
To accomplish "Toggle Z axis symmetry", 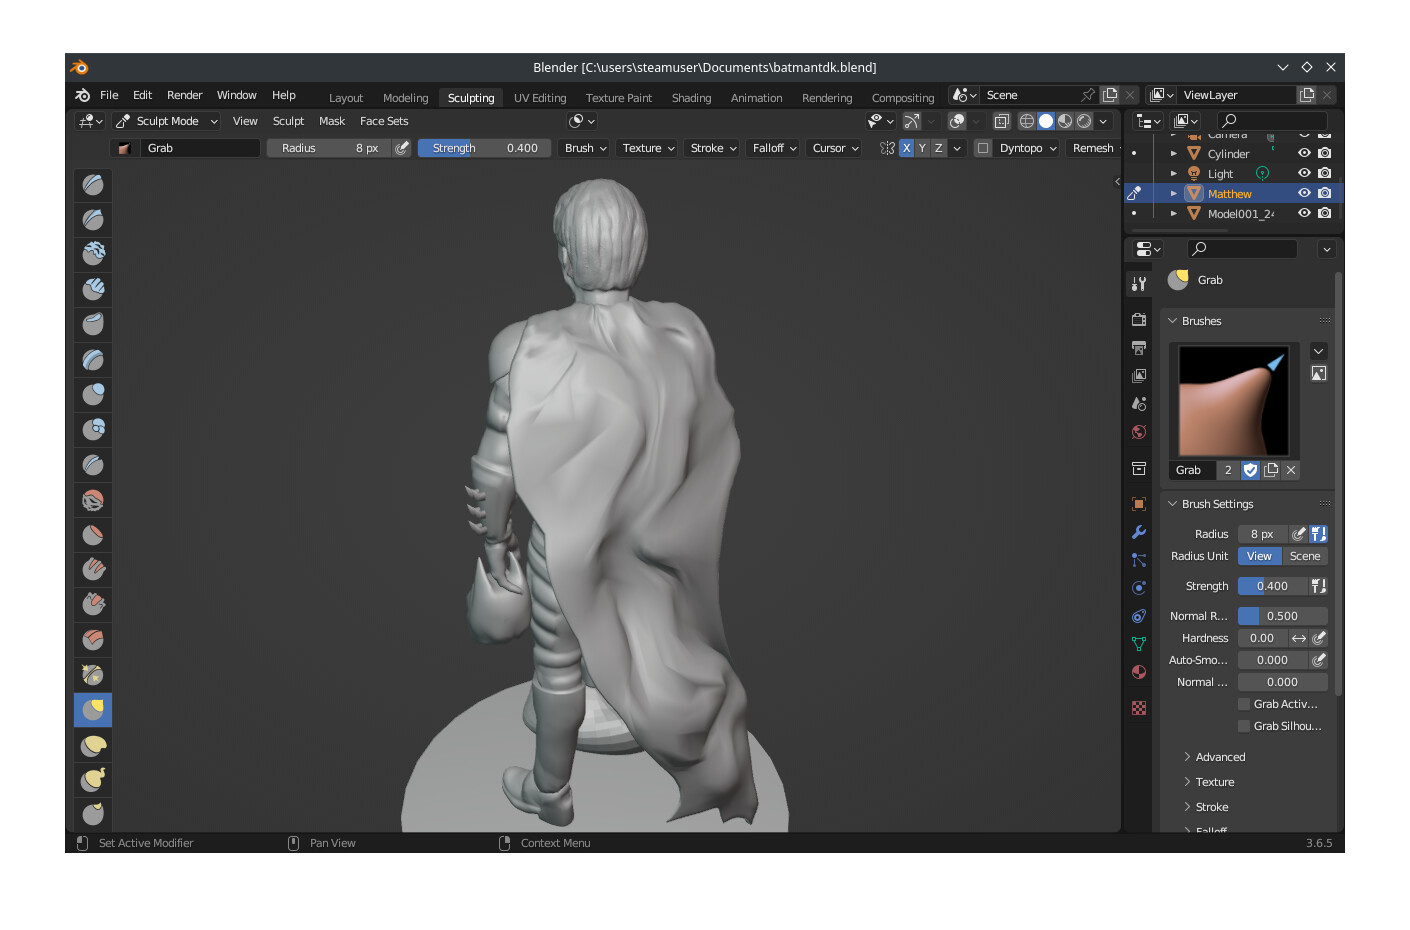I will [938, 148].
